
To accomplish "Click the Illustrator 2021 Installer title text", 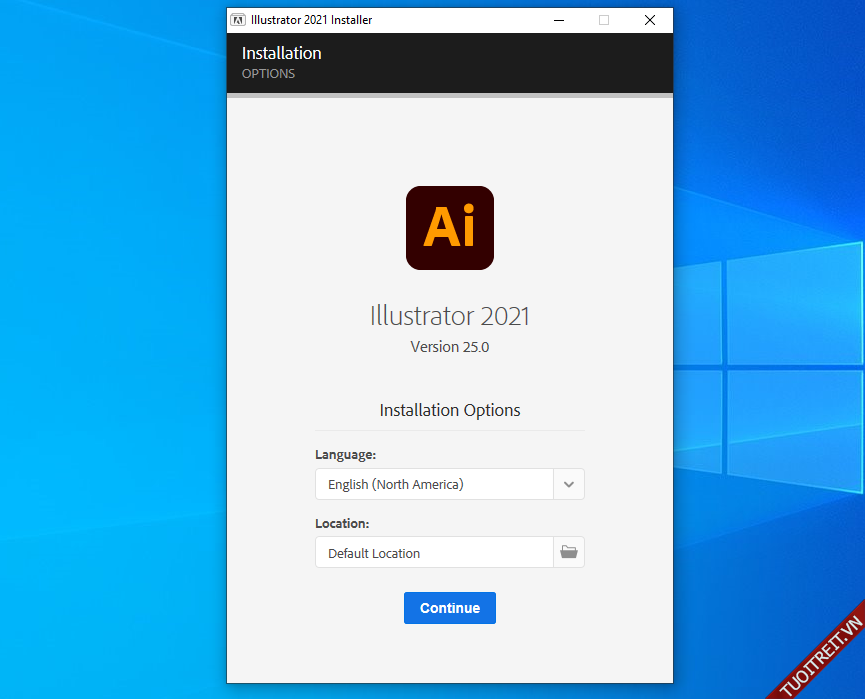I will (x=312, y=20).
